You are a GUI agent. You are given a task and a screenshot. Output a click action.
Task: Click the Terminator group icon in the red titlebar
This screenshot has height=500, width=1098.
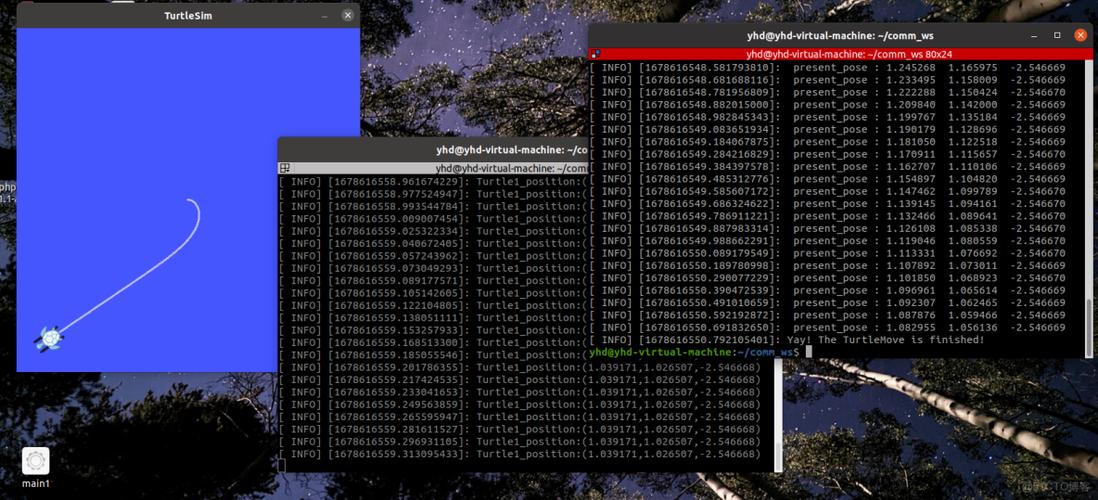[x=595, y=54]
